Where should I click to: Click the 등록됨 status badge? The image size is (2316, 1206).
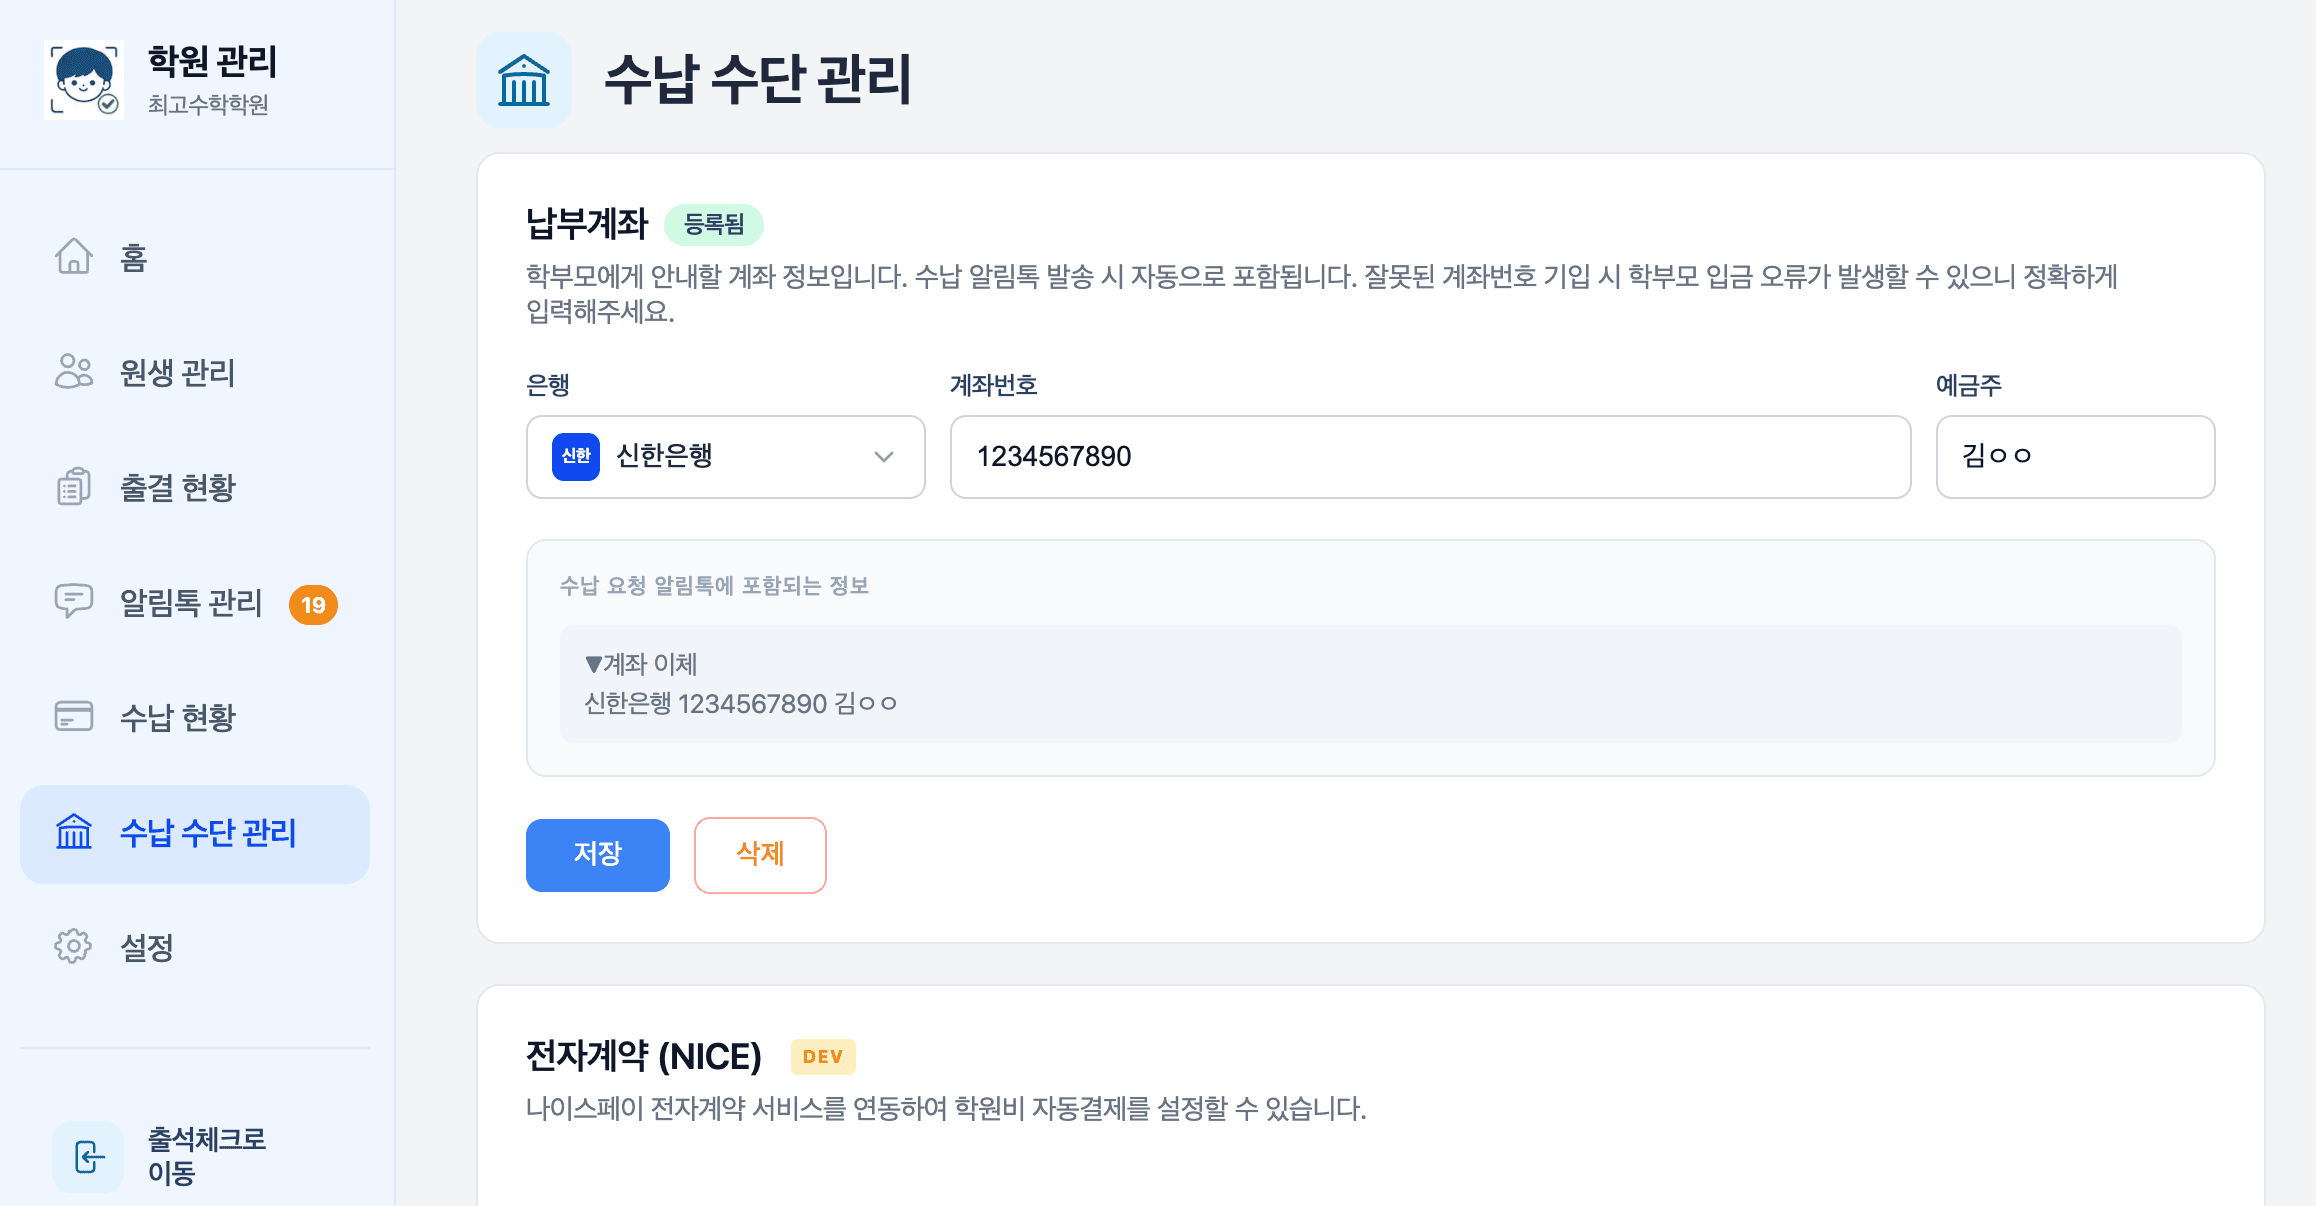pyautogui.click(x=713, y=225)
